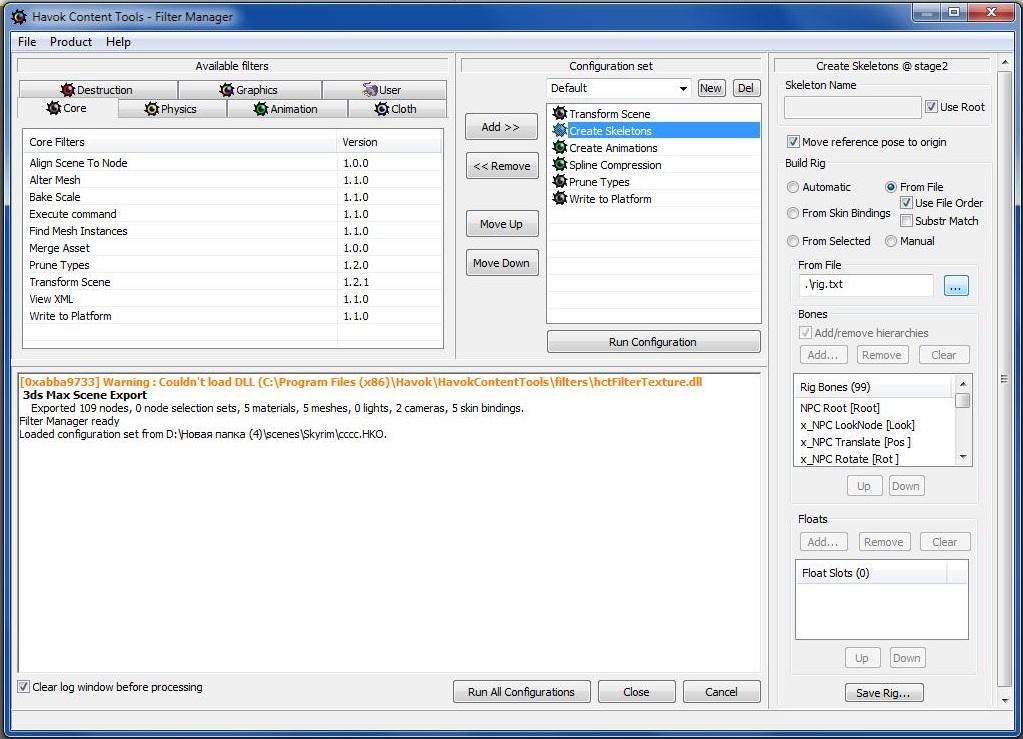The image size is (1023, 739).
Task: Click the Graphics tab gear icon
Action: click(x=226, y=89)
